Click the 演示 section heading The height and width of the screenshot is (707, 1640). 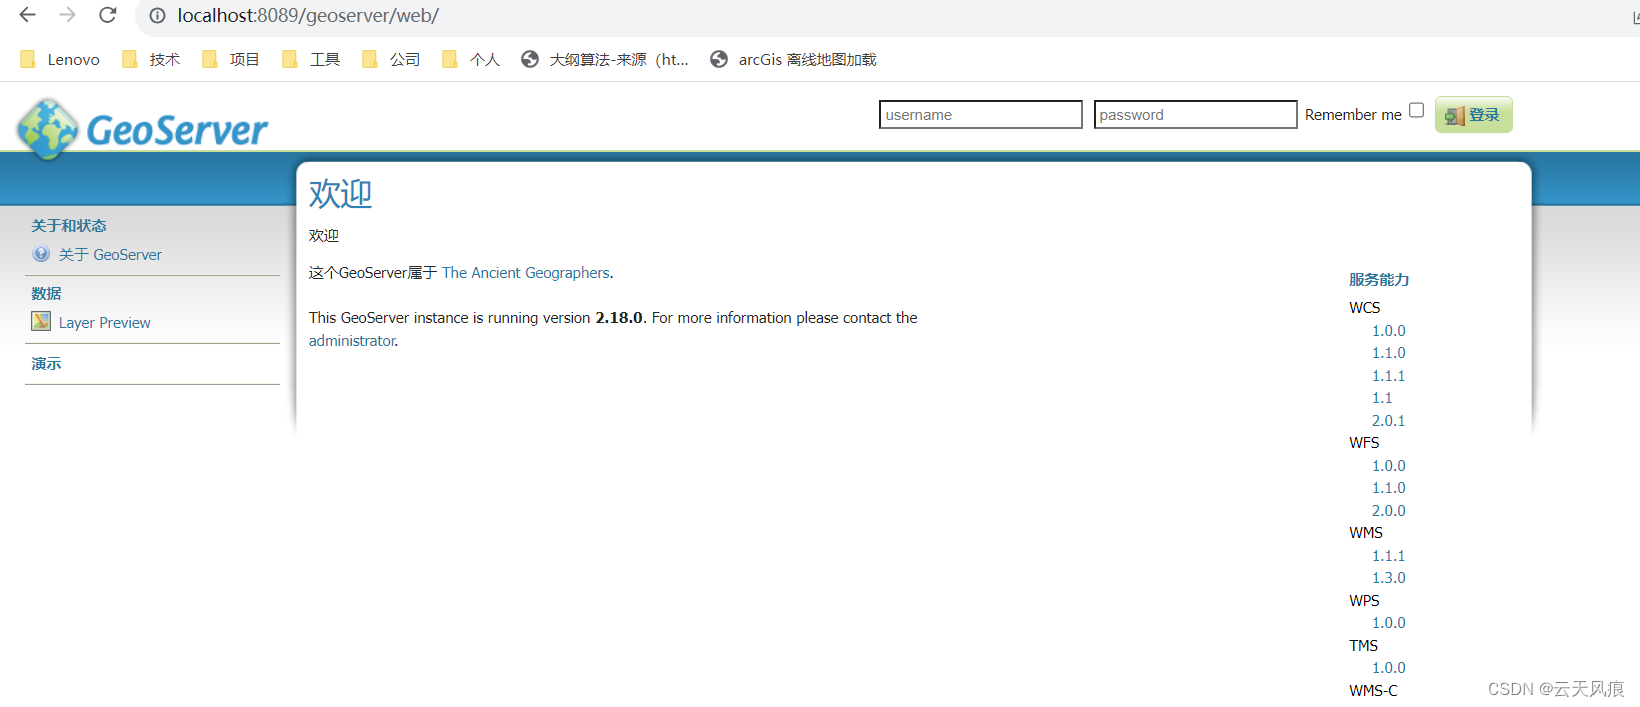pyautogui.click(x=46, y=364)
